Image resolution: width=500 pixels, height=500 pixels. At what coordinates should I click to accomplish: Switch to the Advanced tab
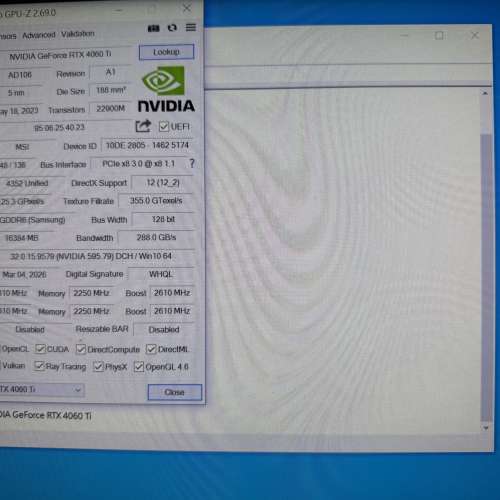(39, 35)
